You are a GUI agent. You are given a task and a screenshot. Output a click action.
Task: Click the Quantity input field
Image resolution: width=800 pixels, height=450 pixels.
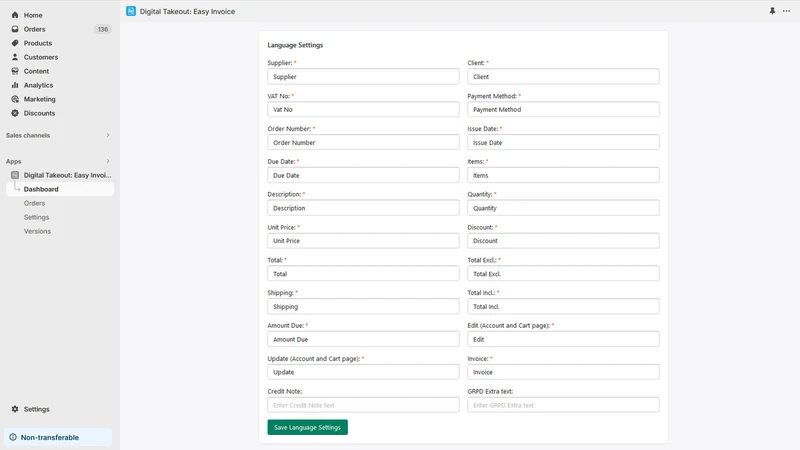pyautogui.click(x=563, y=208)
